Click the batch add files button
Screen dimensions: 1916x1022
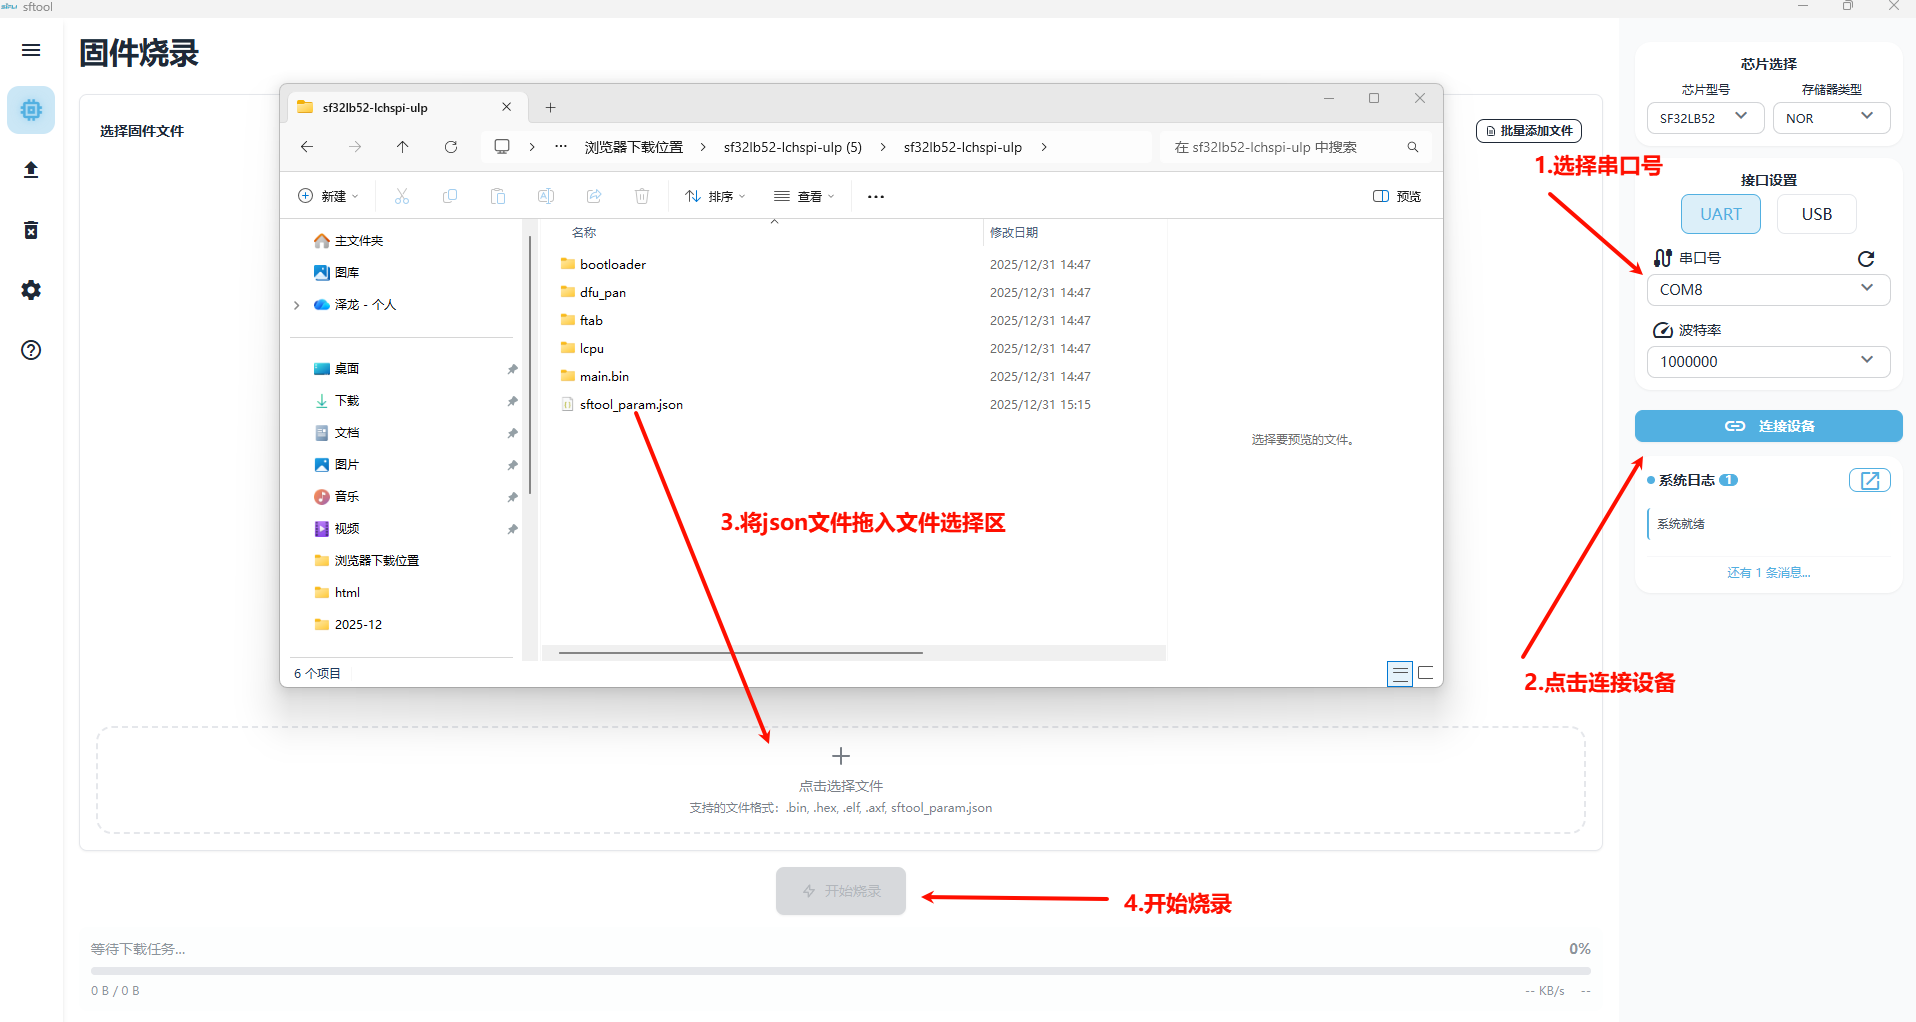(x=1528, y=131)
